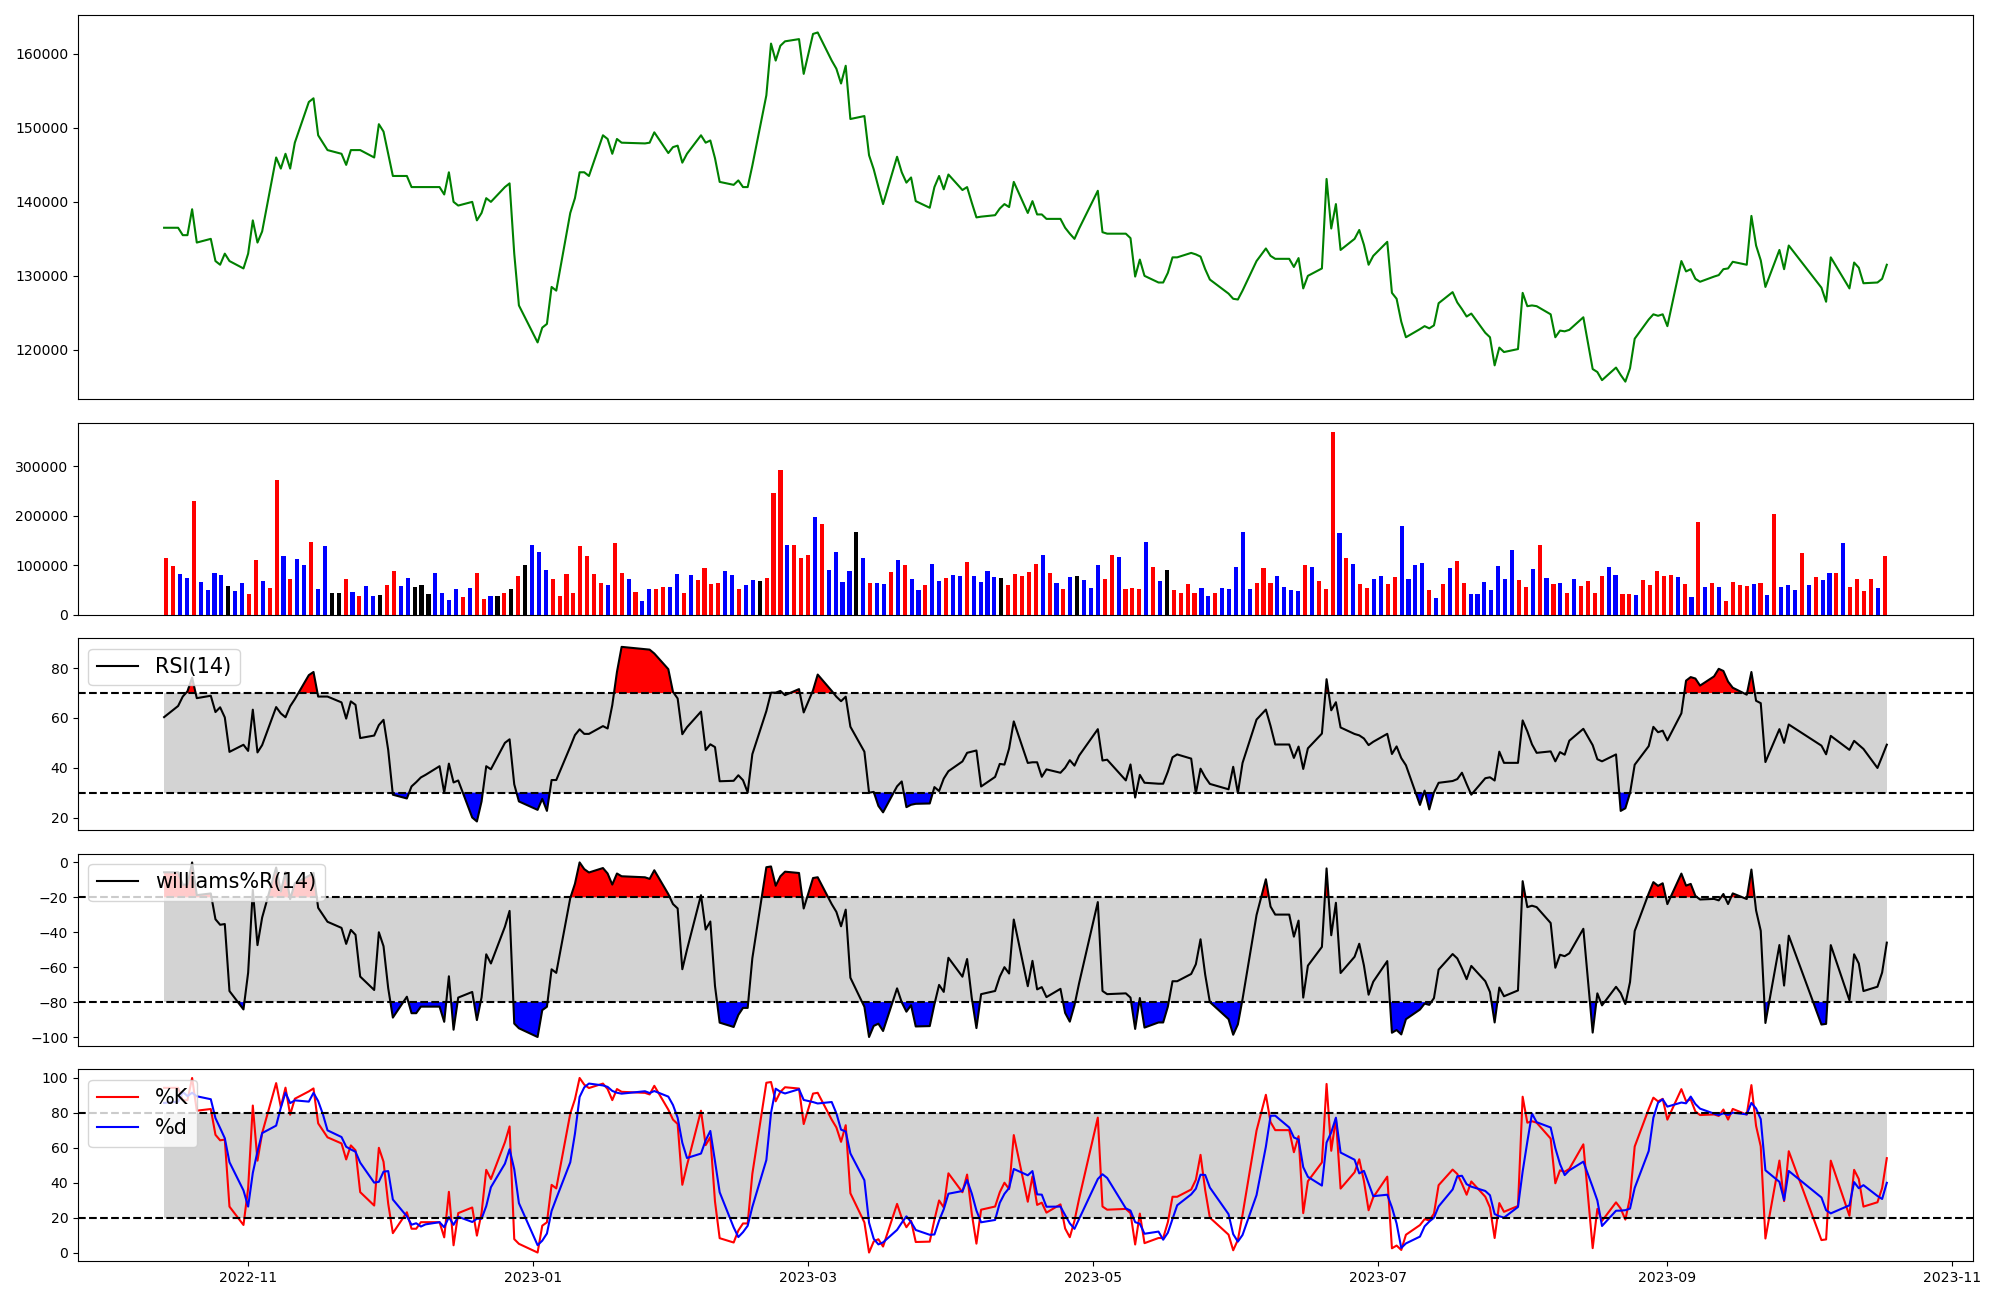Viewport: 2000px width, 1300px height.
Task: Click the 160000 price axis label
Action: (42, 54)
